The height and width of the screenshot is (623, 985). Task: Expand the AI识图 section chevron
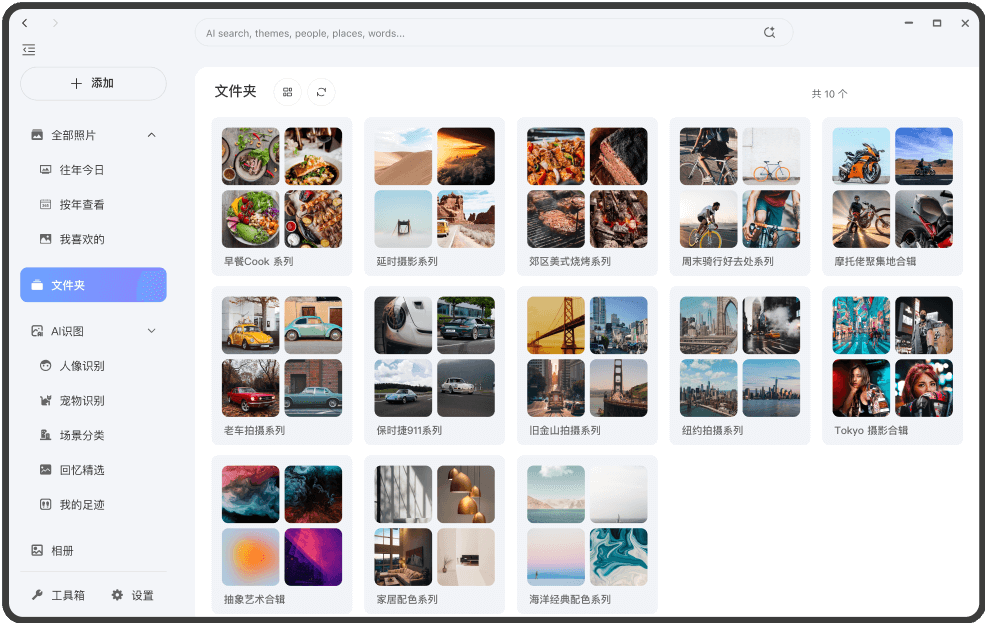pos(151,331)
